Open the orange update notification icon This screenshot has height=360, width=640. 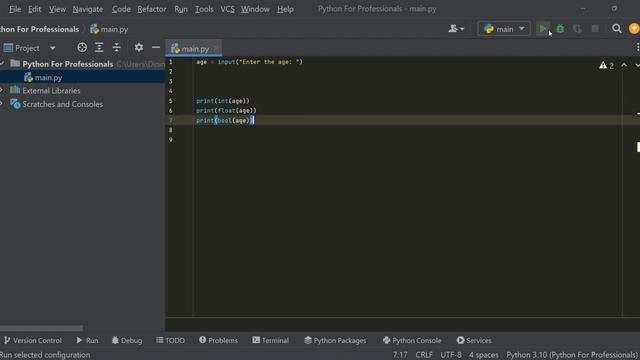point(634,29)
